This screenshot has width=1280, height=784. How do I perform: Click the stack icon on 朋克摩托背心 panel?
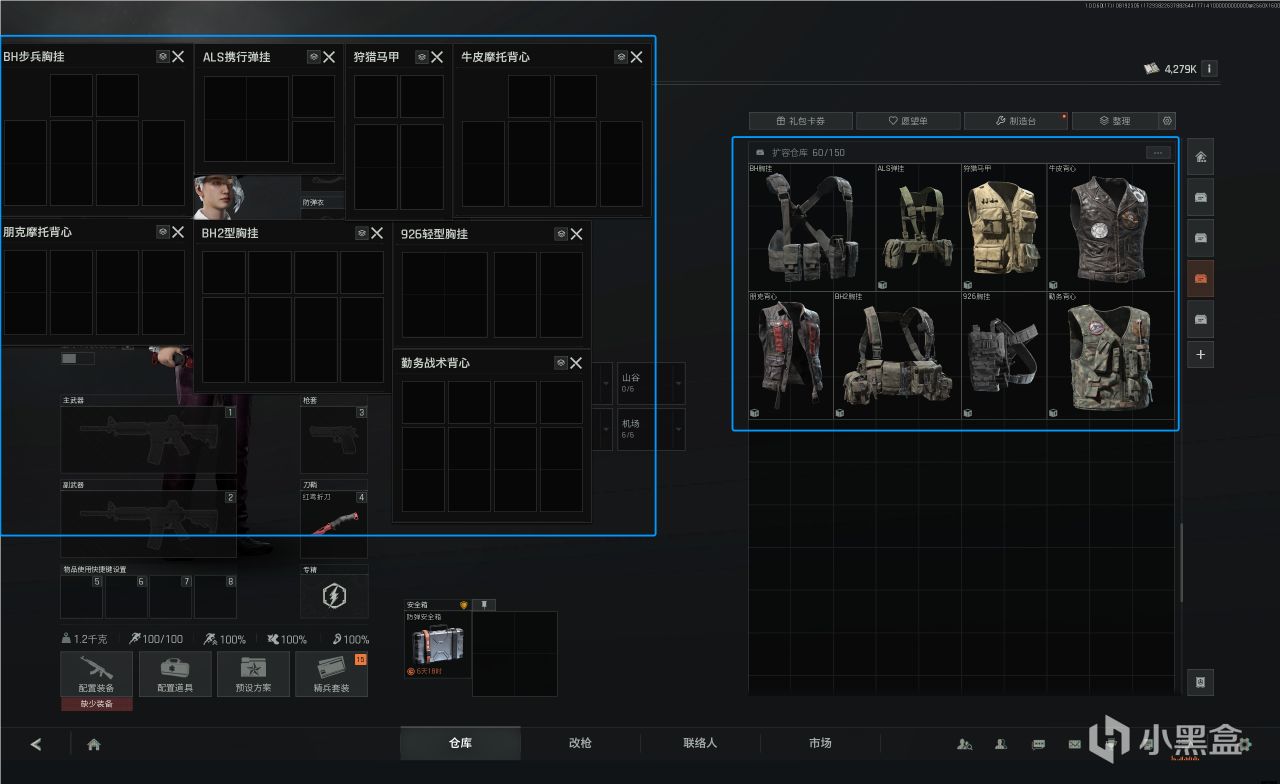163,232
